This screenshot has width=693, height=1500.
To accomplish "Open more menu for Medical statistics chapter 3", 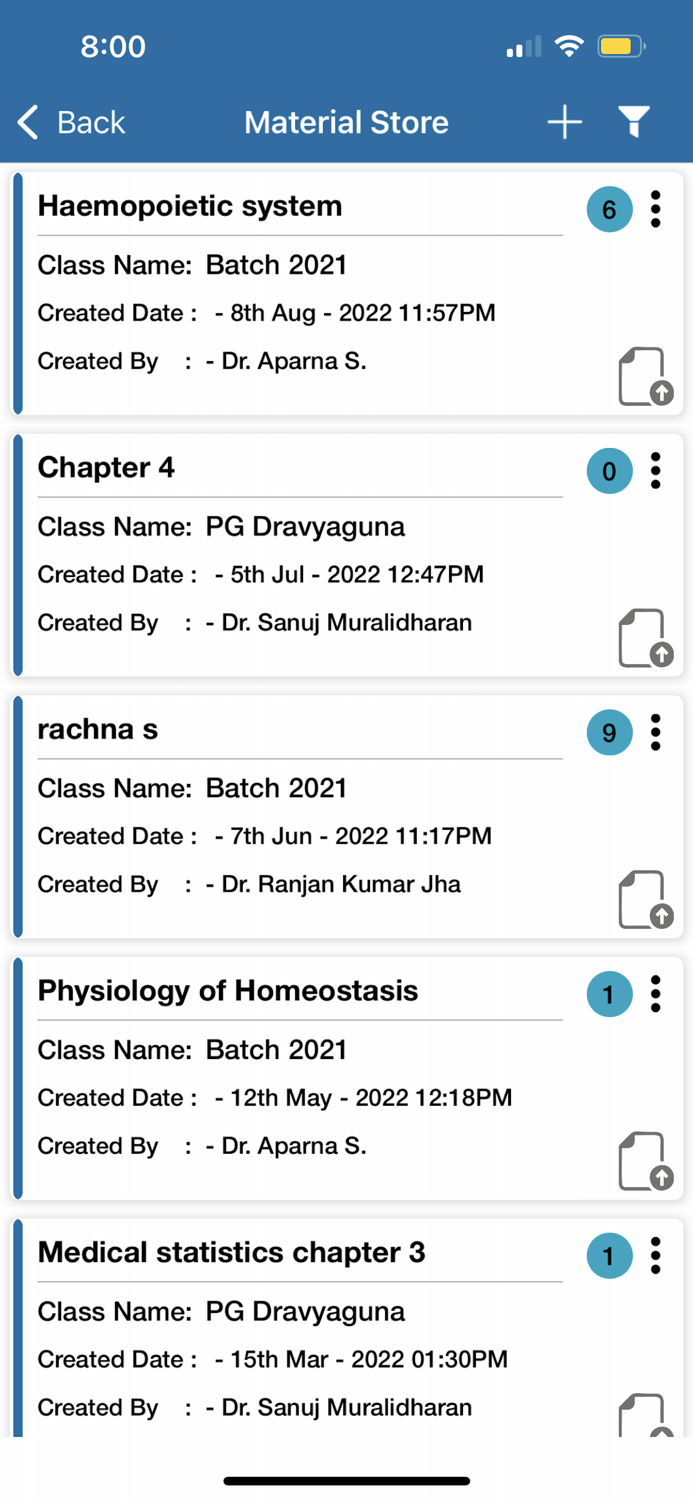I will pos(656,1255).
